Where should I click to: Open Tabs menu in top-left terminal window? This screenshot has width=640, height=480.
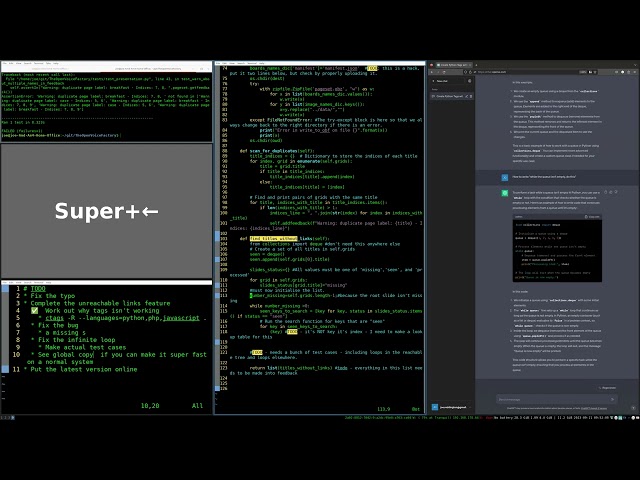click(x=49, y=63)
